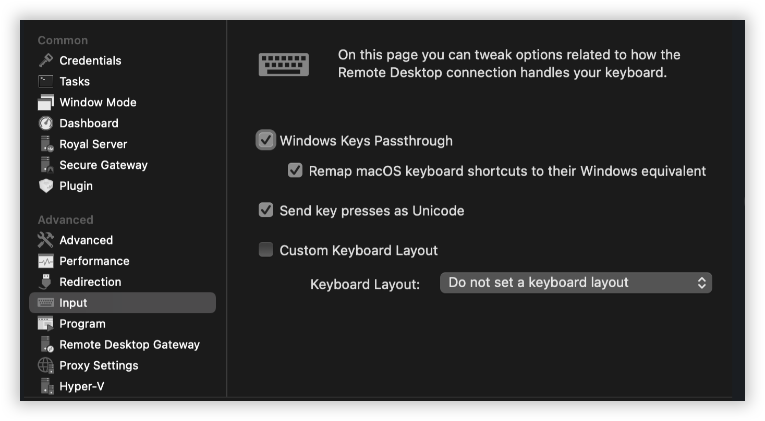The height and width of the screenshot is (421, 765).
Task: Click the Royal Server icon
Action: [46, 145]
